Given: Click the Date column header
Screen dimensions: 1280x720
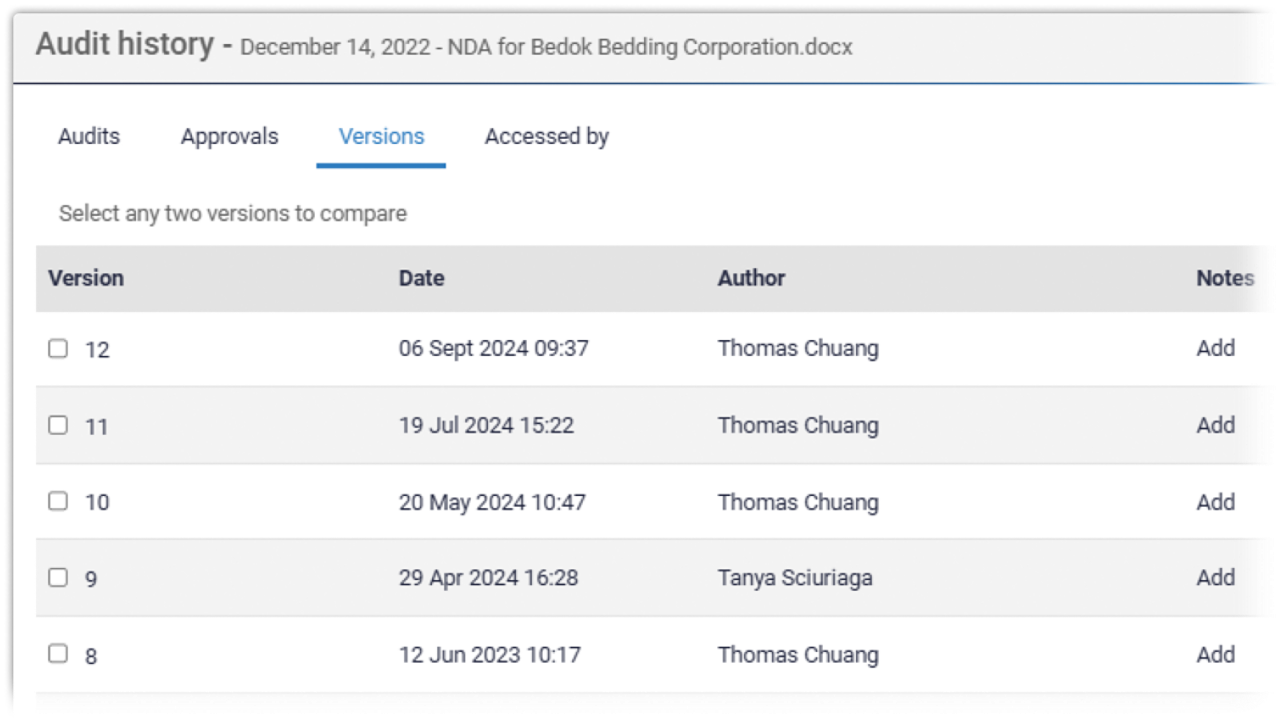Looking at the screenshot, I should pyautogui.click(x=421, y=278).
